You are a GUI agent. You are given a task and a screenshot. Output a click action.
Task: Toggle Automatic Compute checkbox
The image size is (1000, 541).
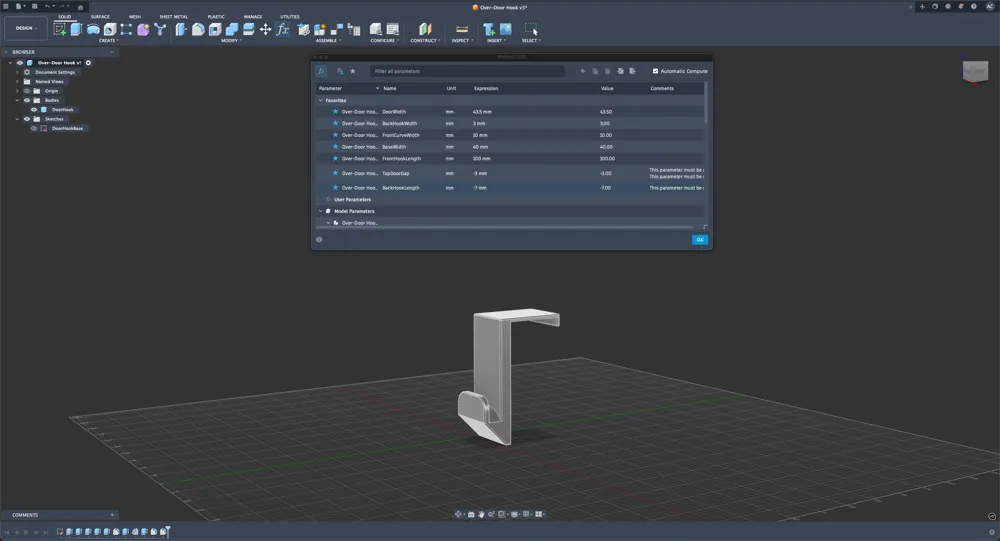[x=655, y=71]
